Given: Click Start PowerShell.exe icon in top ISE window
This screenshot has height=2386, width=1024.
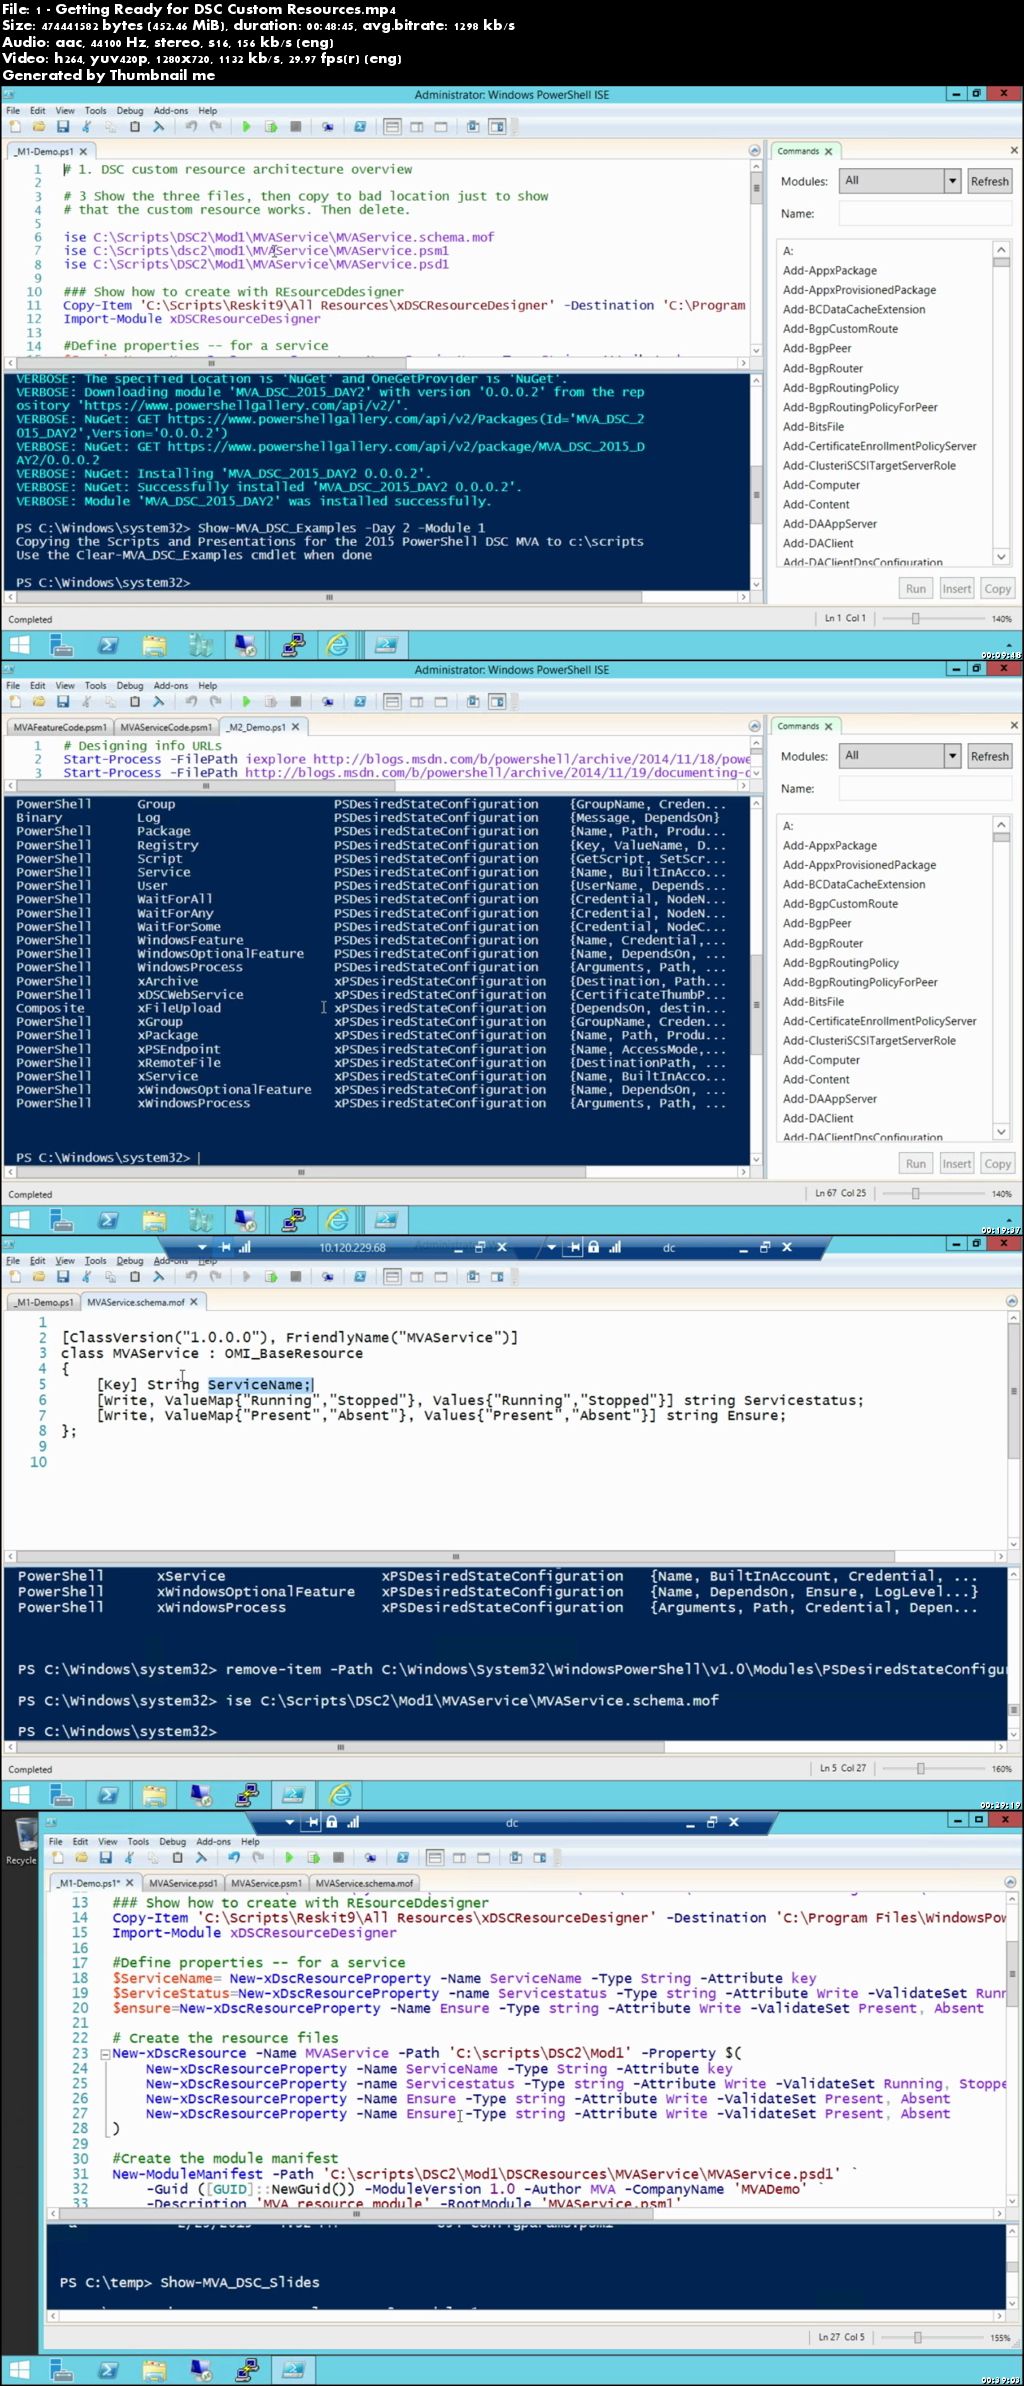Looking at the screenshot, I should click(x=360, y=127).
